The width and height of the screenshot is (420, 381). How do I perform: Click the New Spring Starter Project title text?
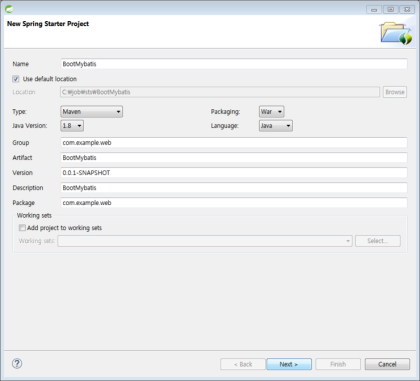click(48, 24)
